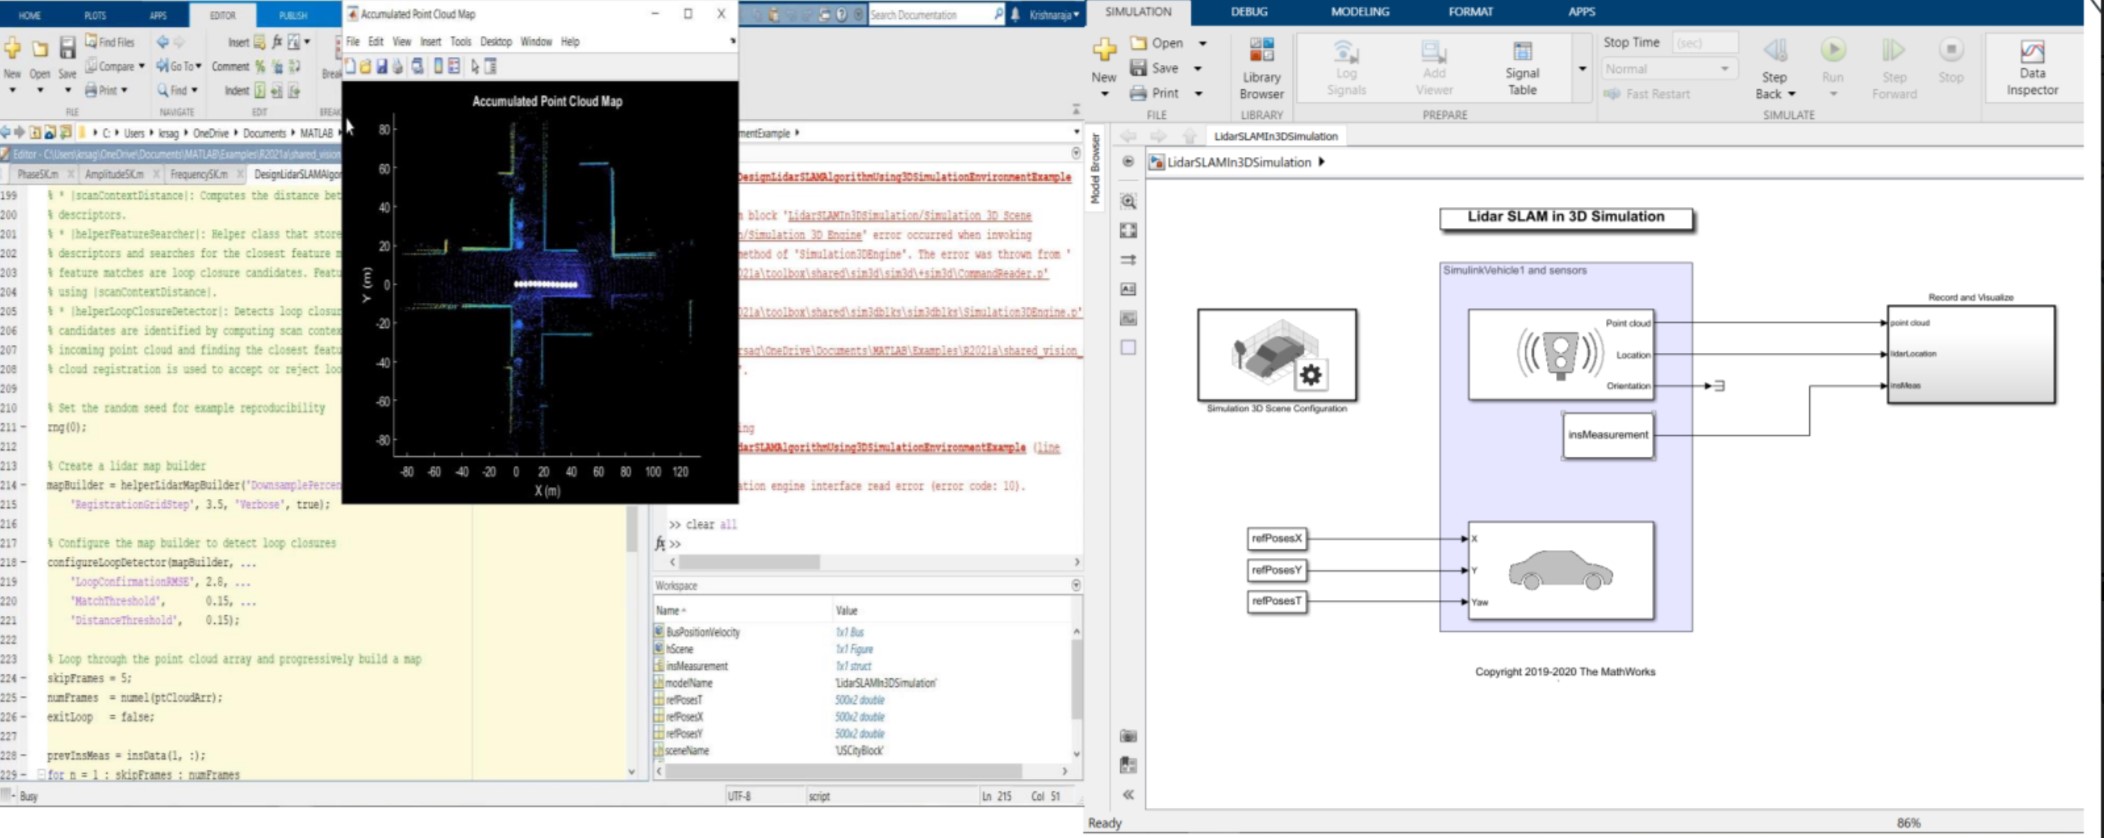Click the New model icon in Simulink
This screenshot has width=2104, height=838.
coord(1104,50)
